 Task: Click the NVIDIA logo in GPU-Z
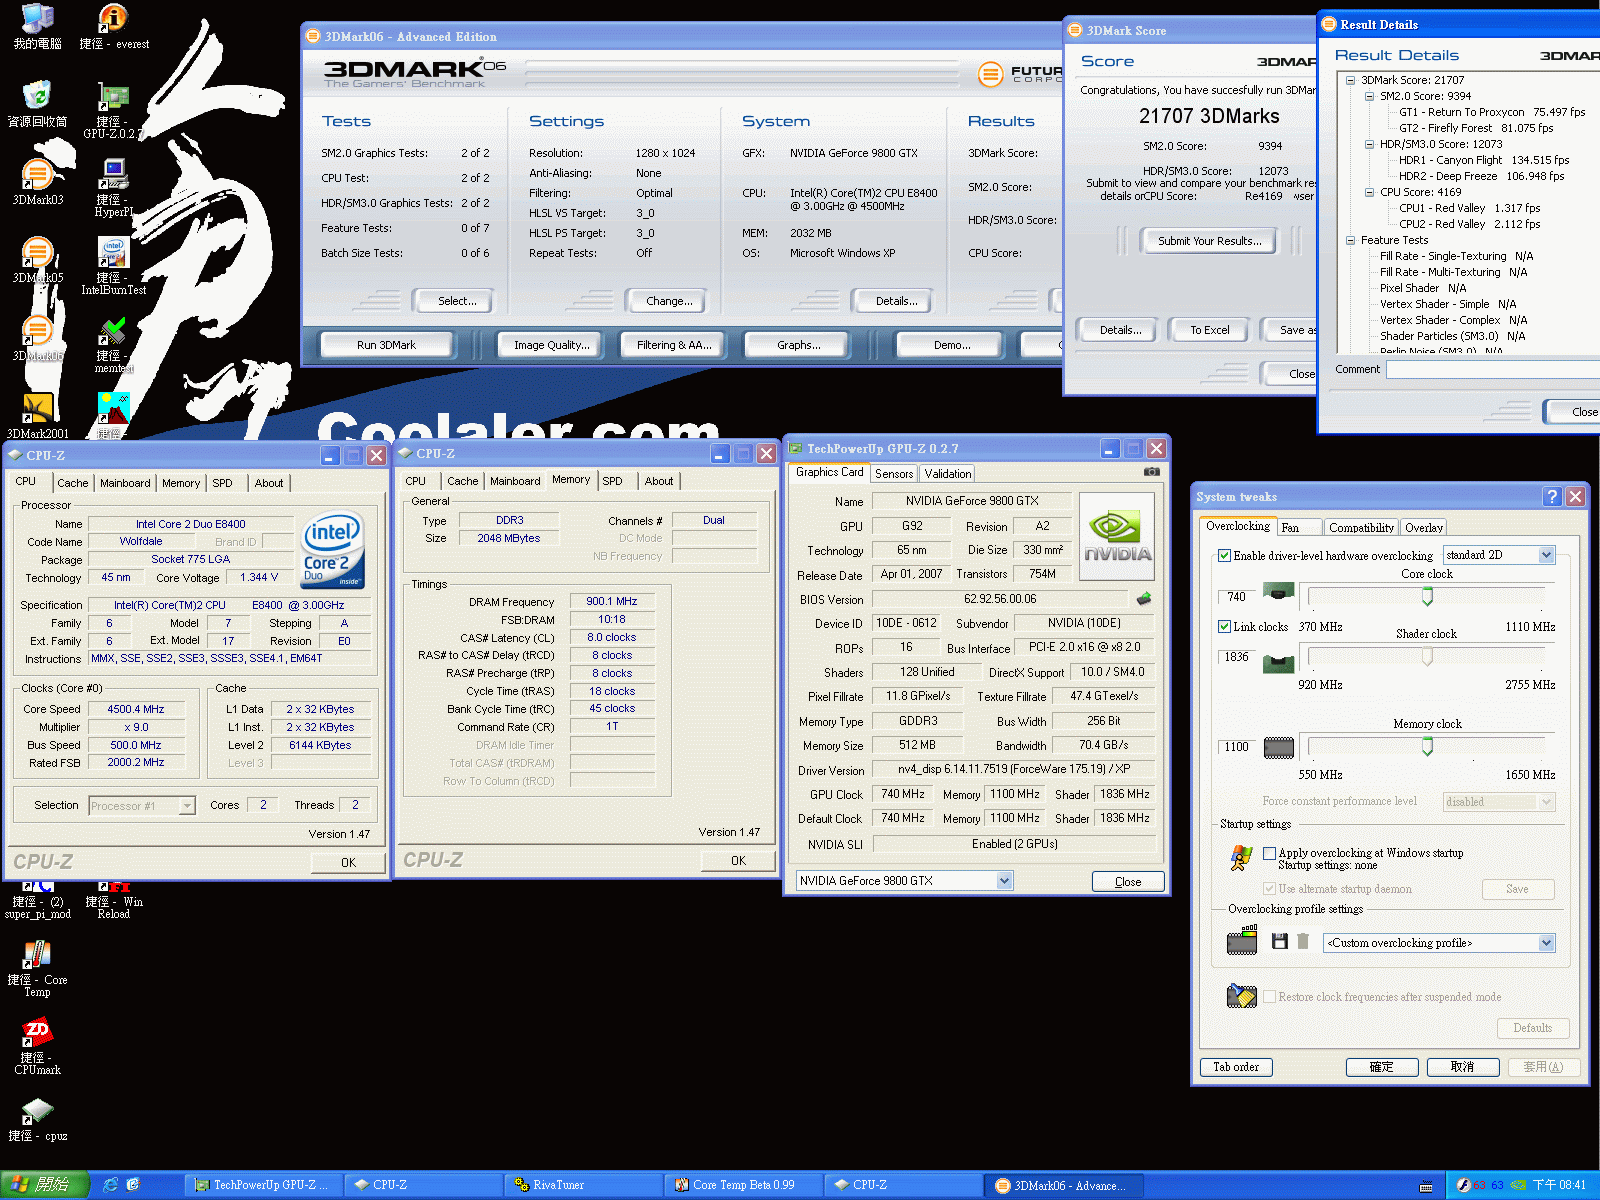(x=1117, y=536)
